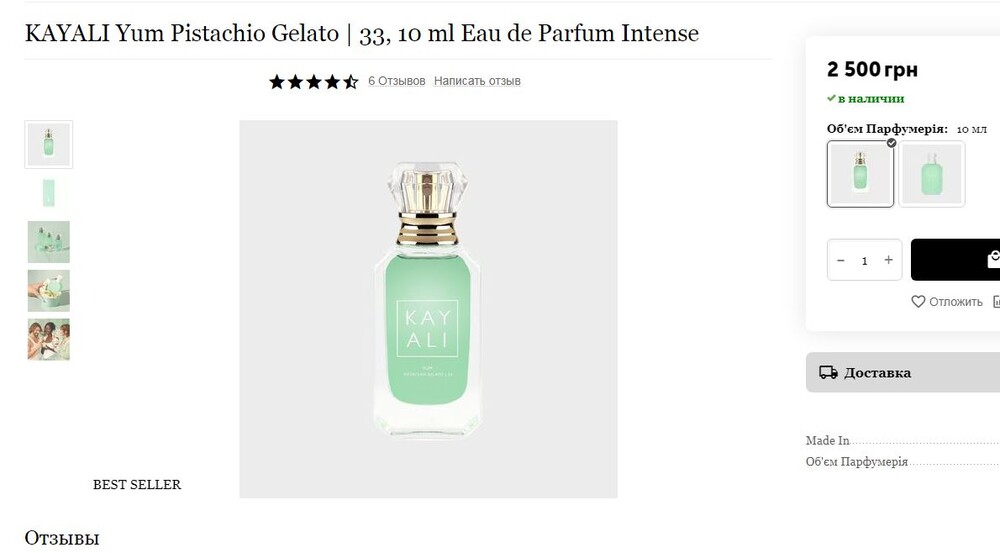
Task: Click the minus quantity button
Action: point(841,260)
